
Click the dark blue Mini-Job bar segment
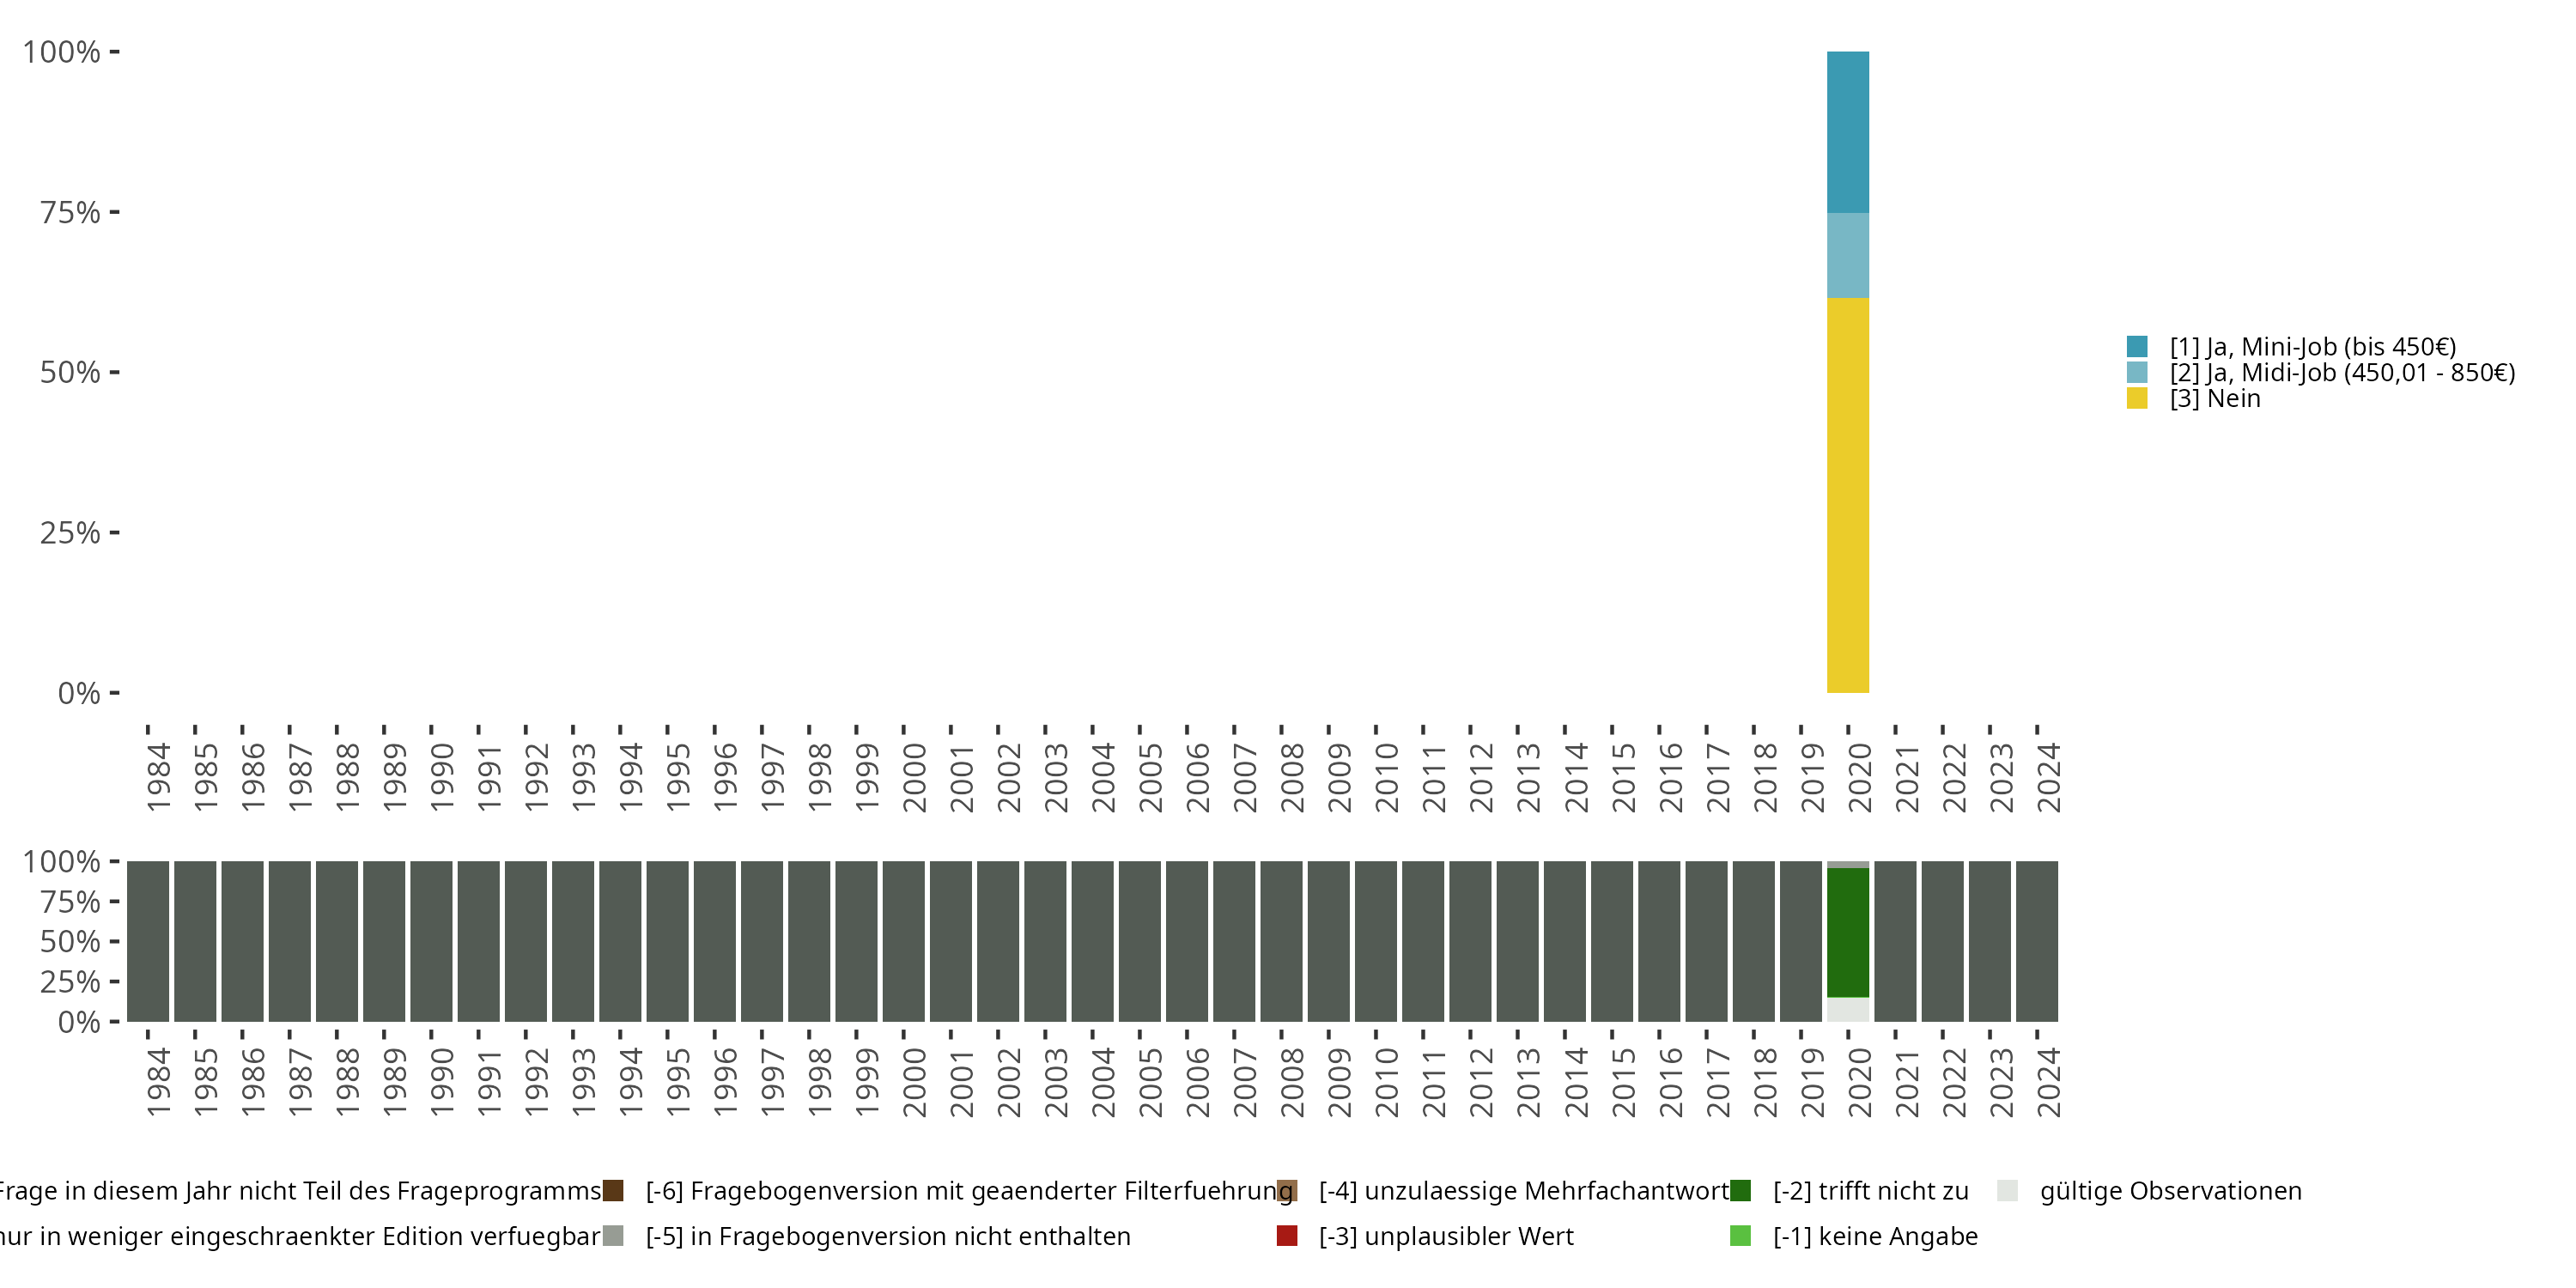[1847, 132]
